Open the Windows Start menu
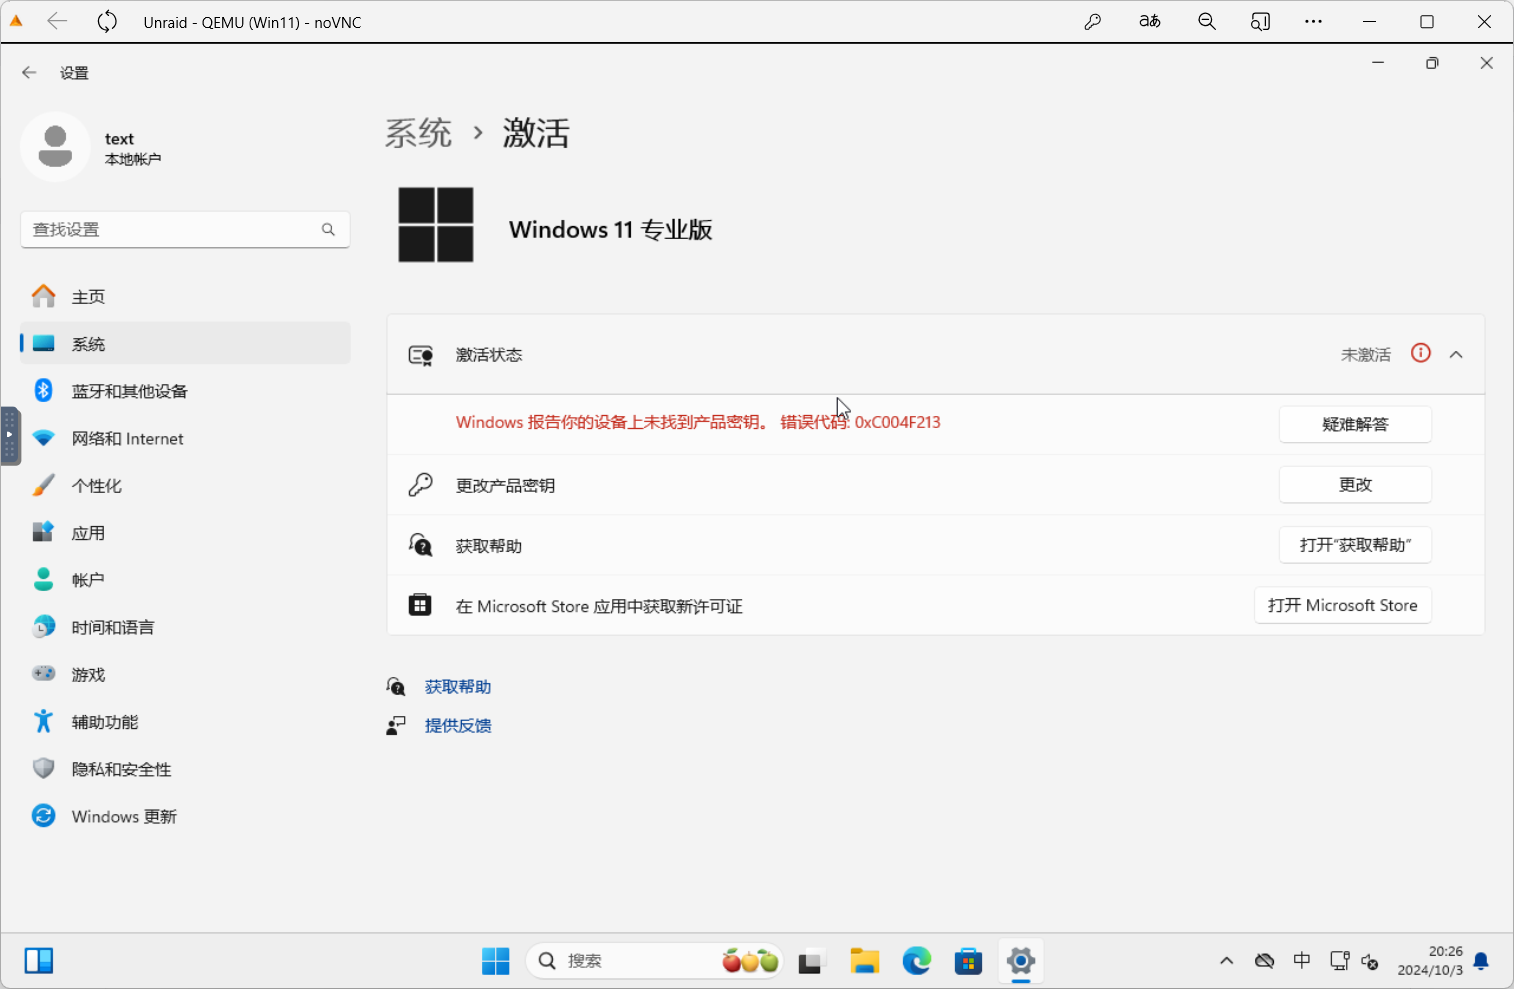The width and height of the screenshot is (1514, 989). point(496,961)
